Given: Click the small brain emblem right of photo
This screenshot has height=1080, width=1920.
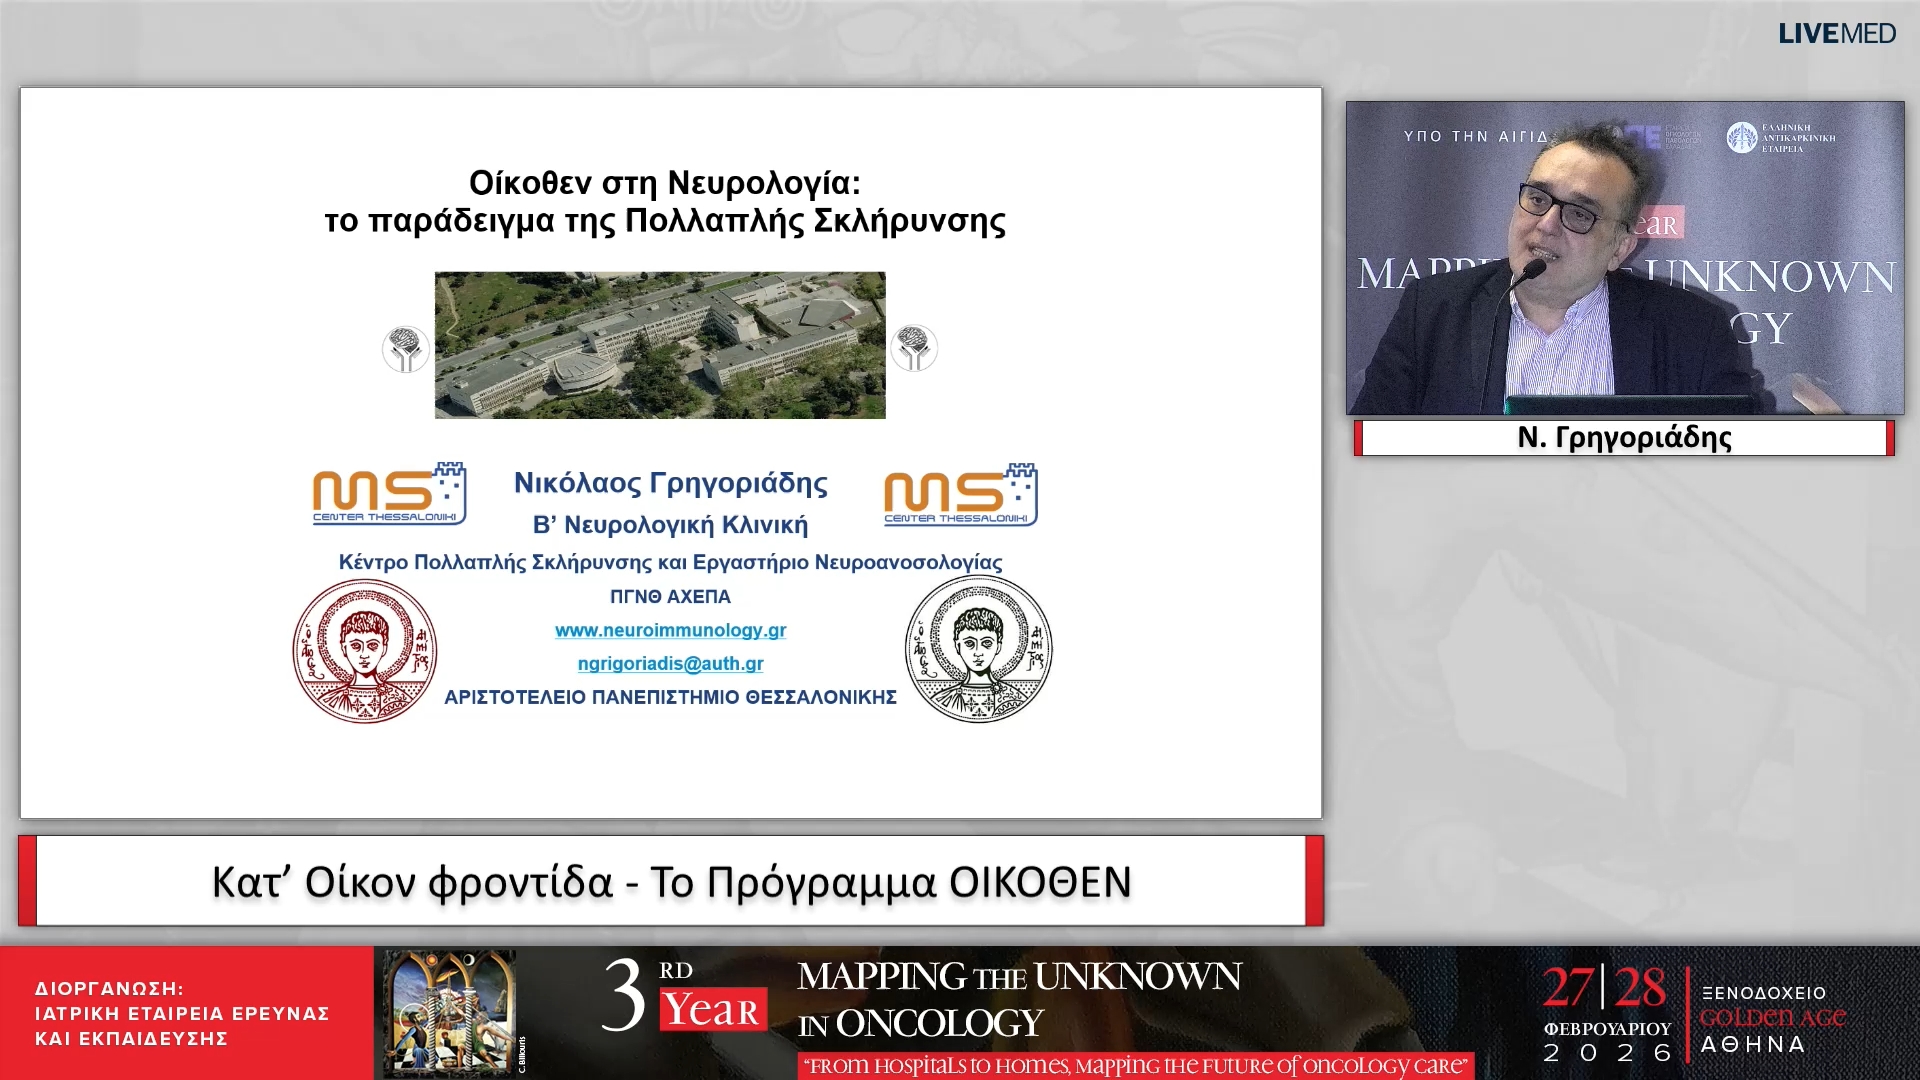Looking at the screenshot, I should pos(913,348).
